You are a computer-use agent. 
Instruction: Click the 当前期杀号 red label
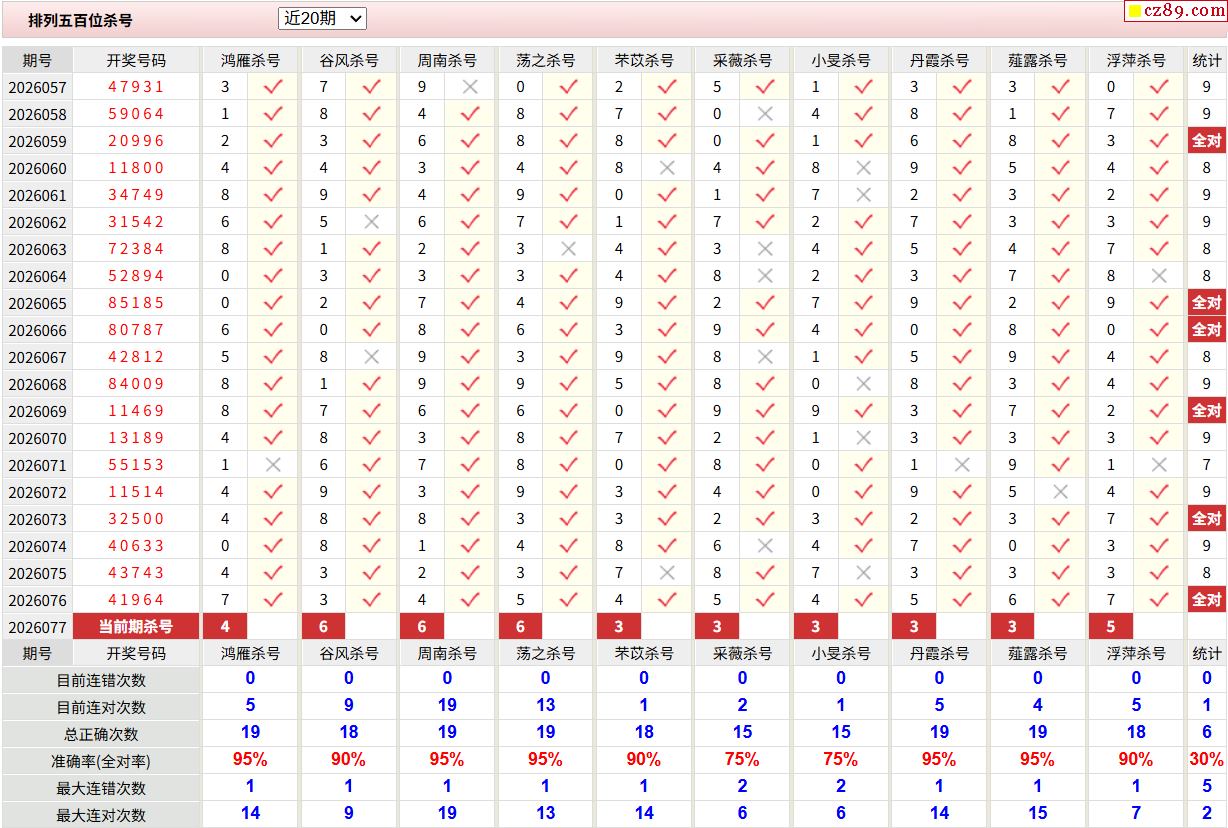coord(136,627)
